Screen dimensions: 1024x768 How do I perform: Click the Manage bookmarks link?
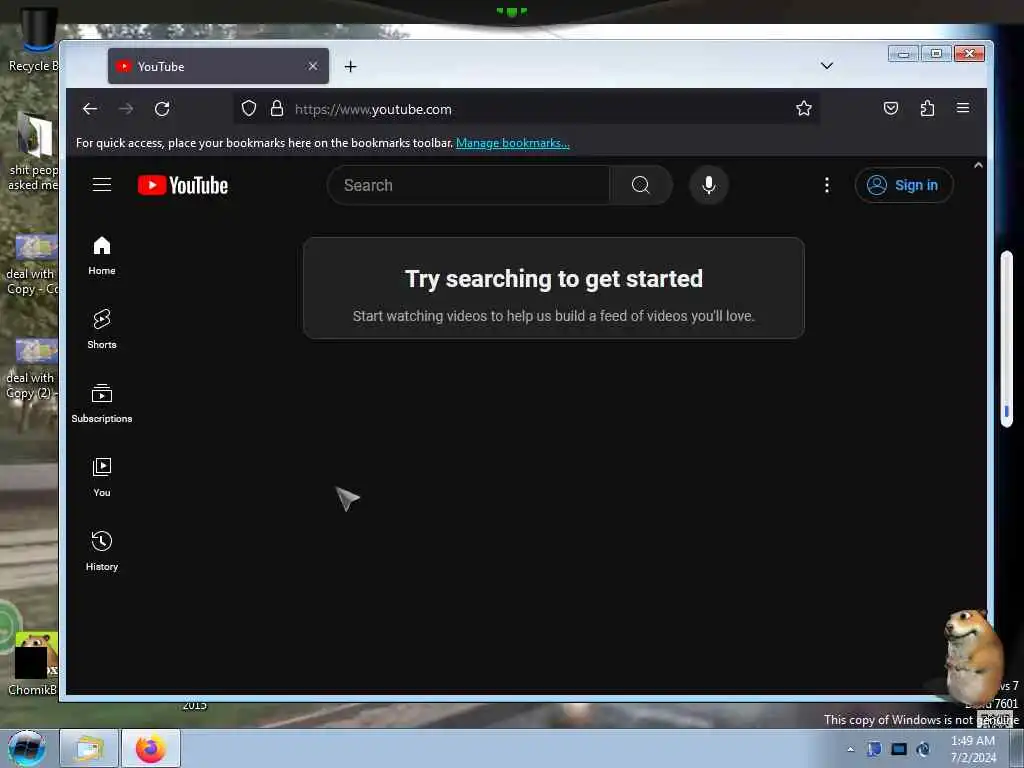coord(513,143)
